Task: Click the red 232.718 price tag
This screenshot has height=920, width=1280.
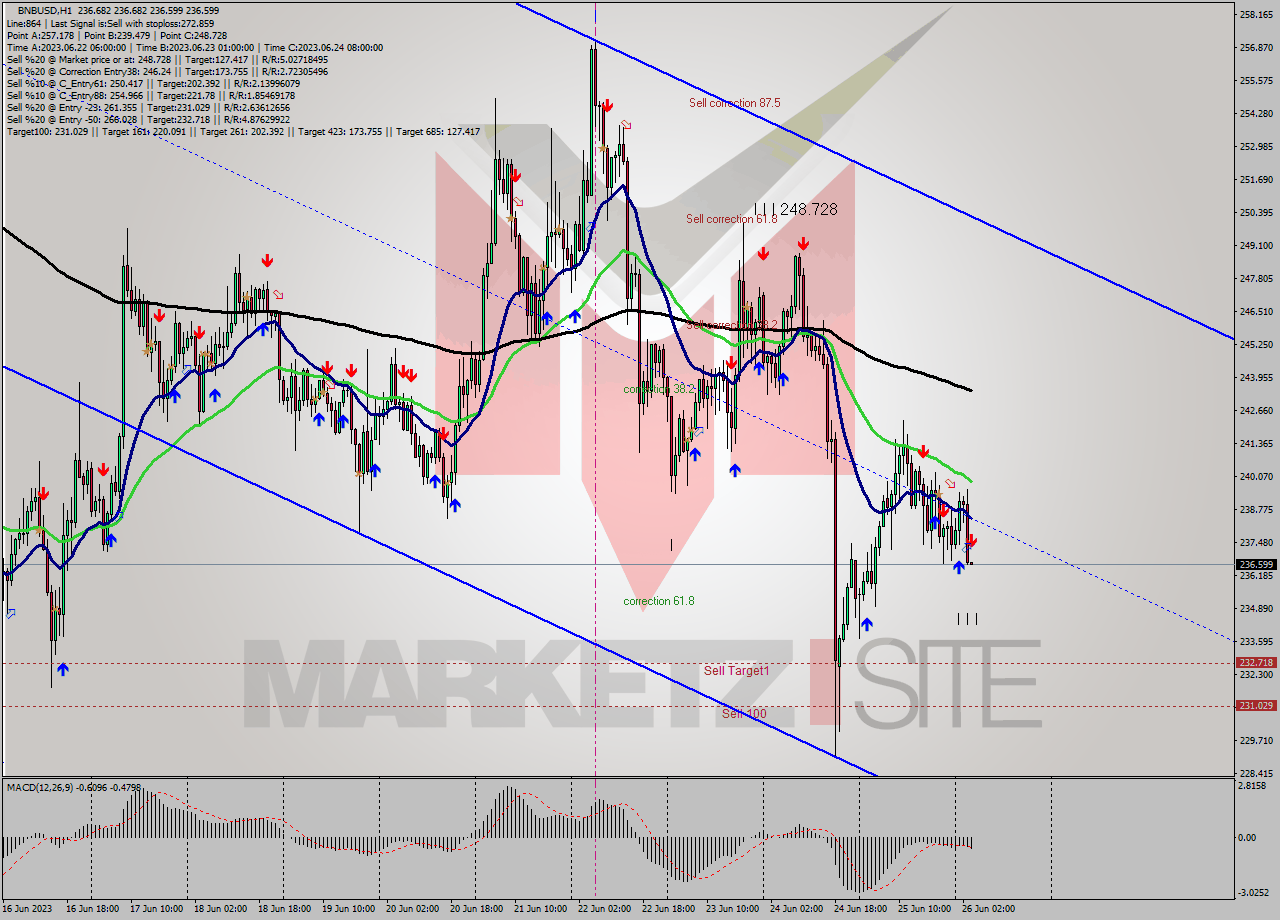Action: (1256, 662)
